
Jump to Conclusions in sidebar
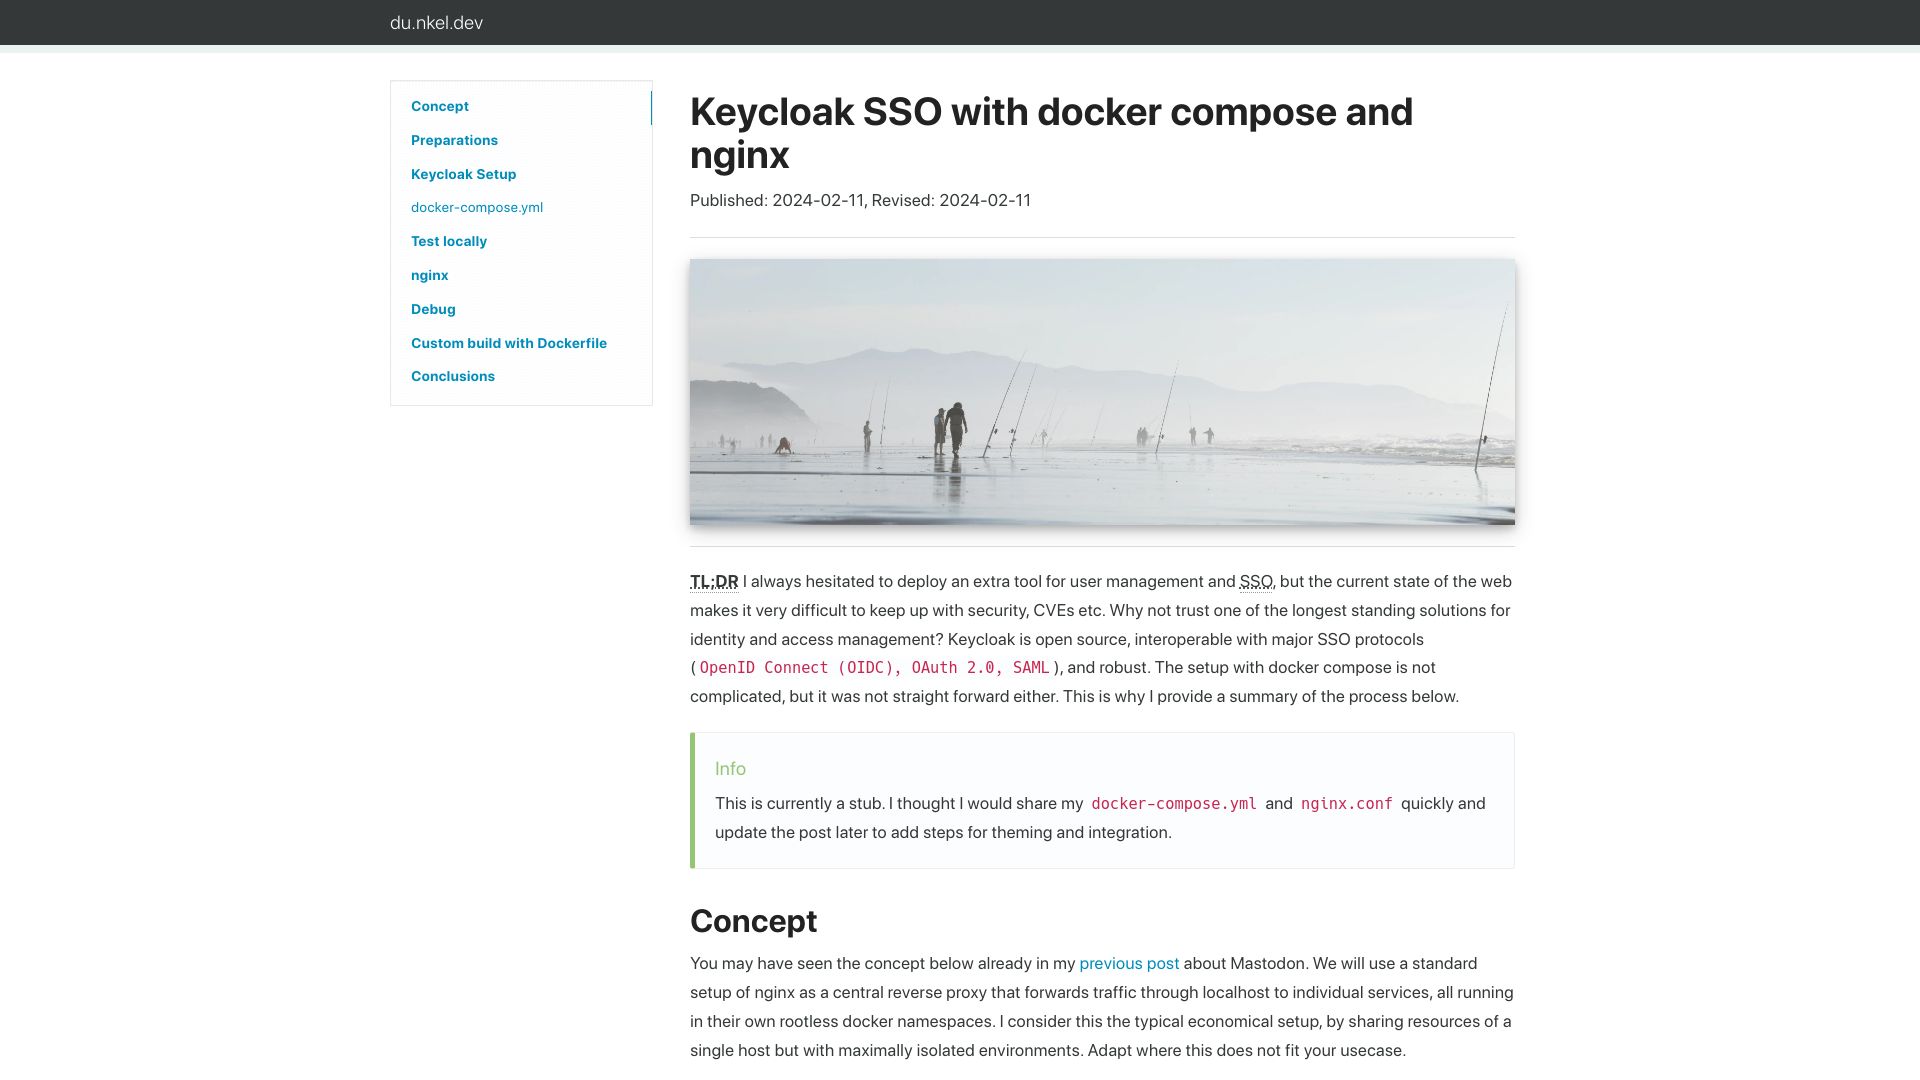coord(453,376)
